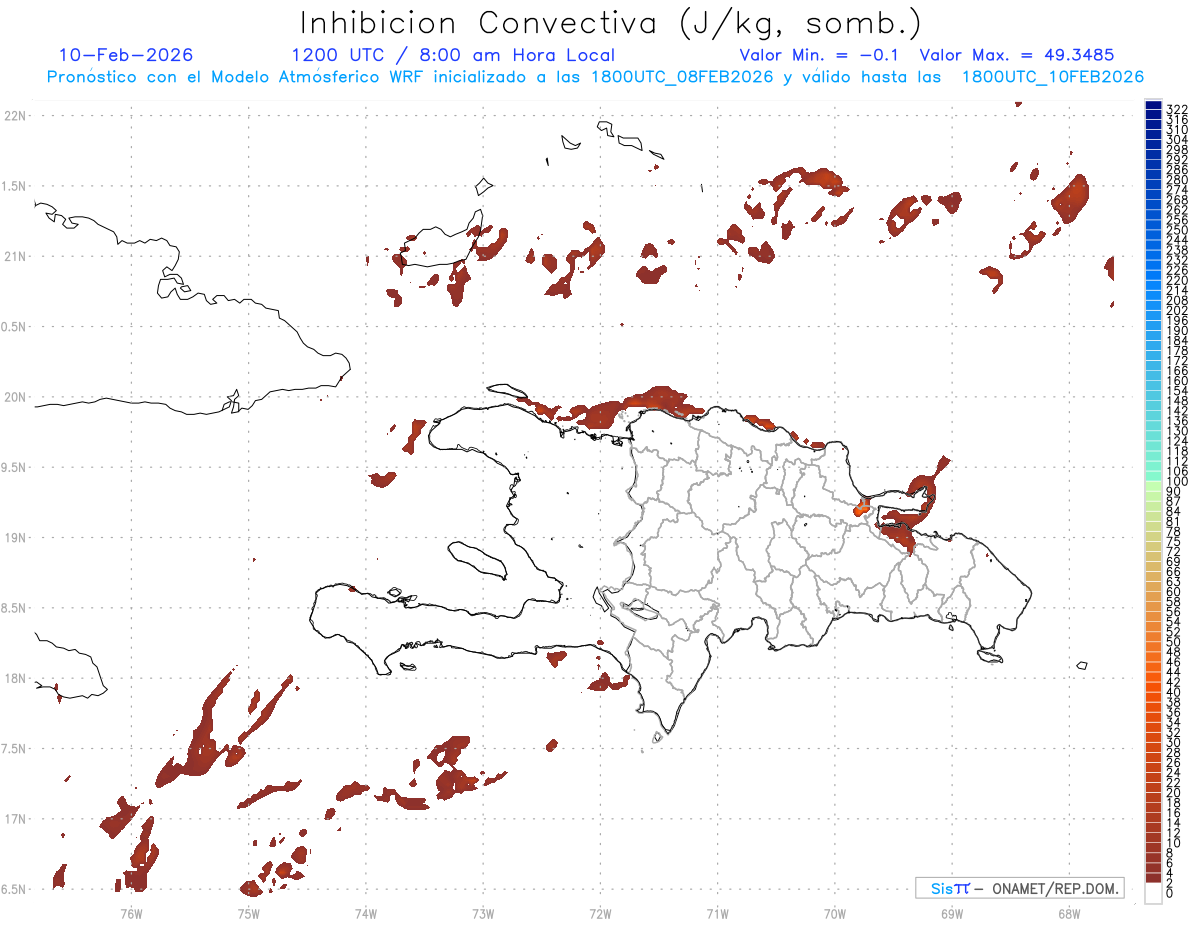The image size is (1200, 927).
Task: Click the "8.5N" latitude label
Action: click(14, 608)
